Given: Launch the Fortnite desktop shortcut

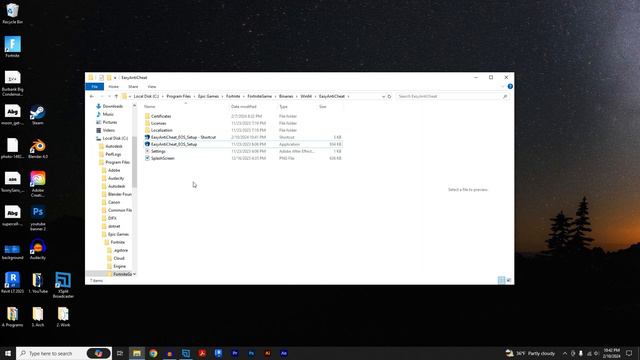Looking at the screenshot, I should tap(12, 47).
